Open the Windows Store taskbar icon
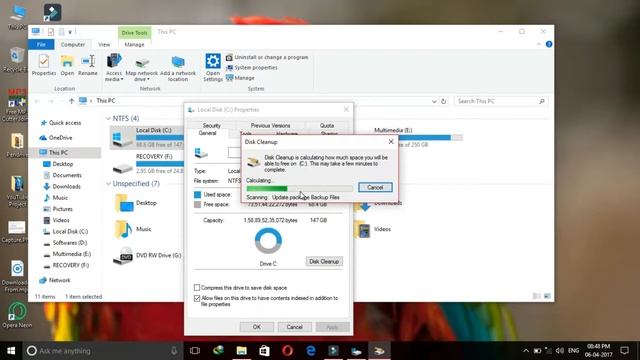Screen dimensions: 640x360 tap(264, 351)
